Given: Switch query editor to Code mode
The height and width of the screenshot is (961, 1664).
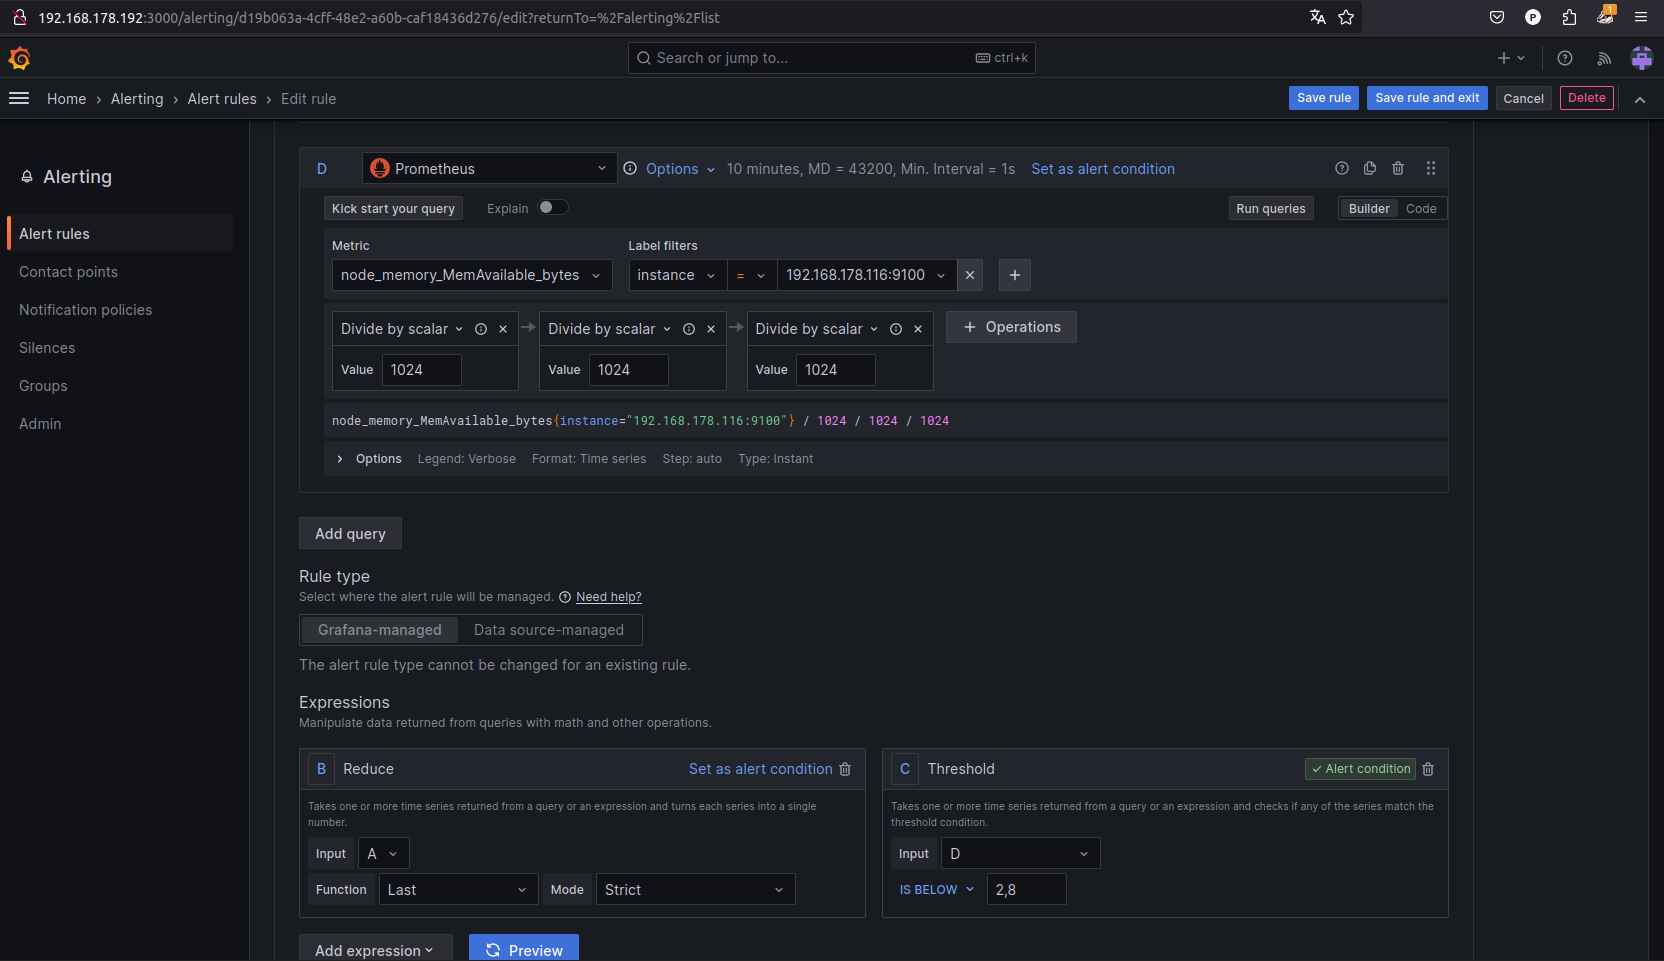Looking at the screenshot, I should 1420,209.
